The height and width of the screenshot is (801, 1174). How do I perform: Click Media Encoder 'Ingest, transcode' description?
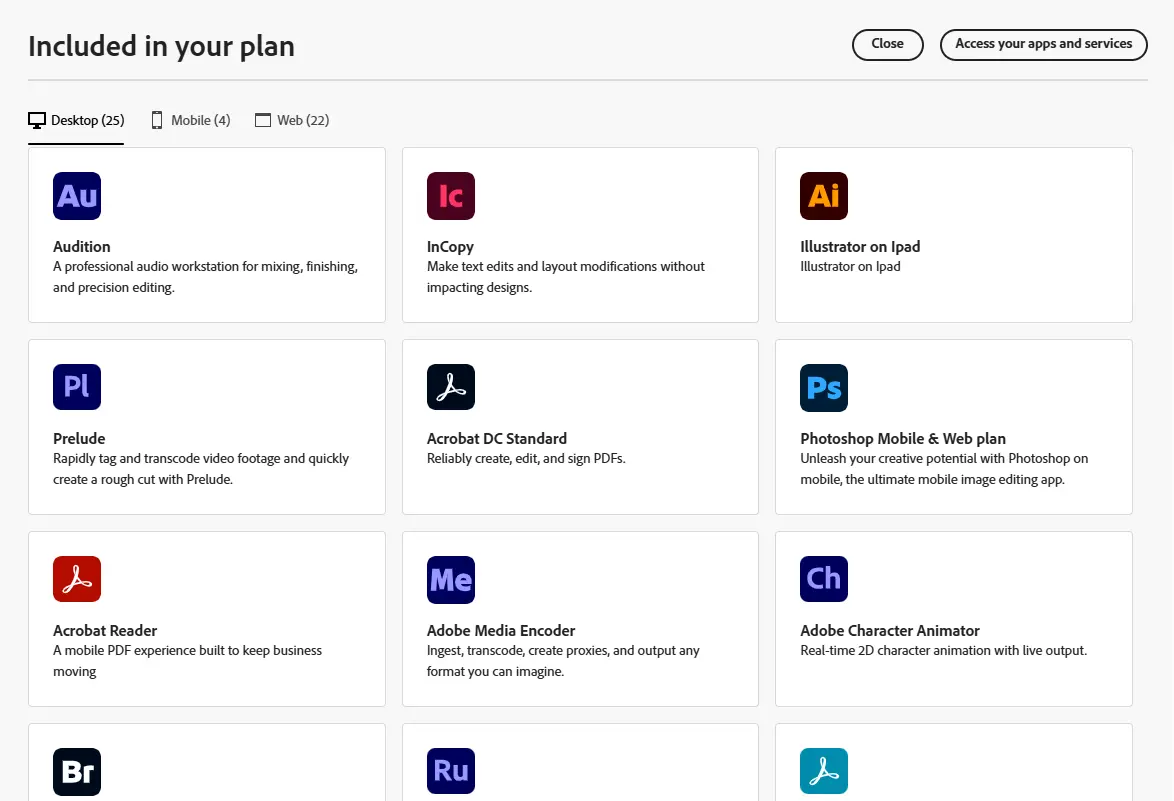tap(563, 661)
